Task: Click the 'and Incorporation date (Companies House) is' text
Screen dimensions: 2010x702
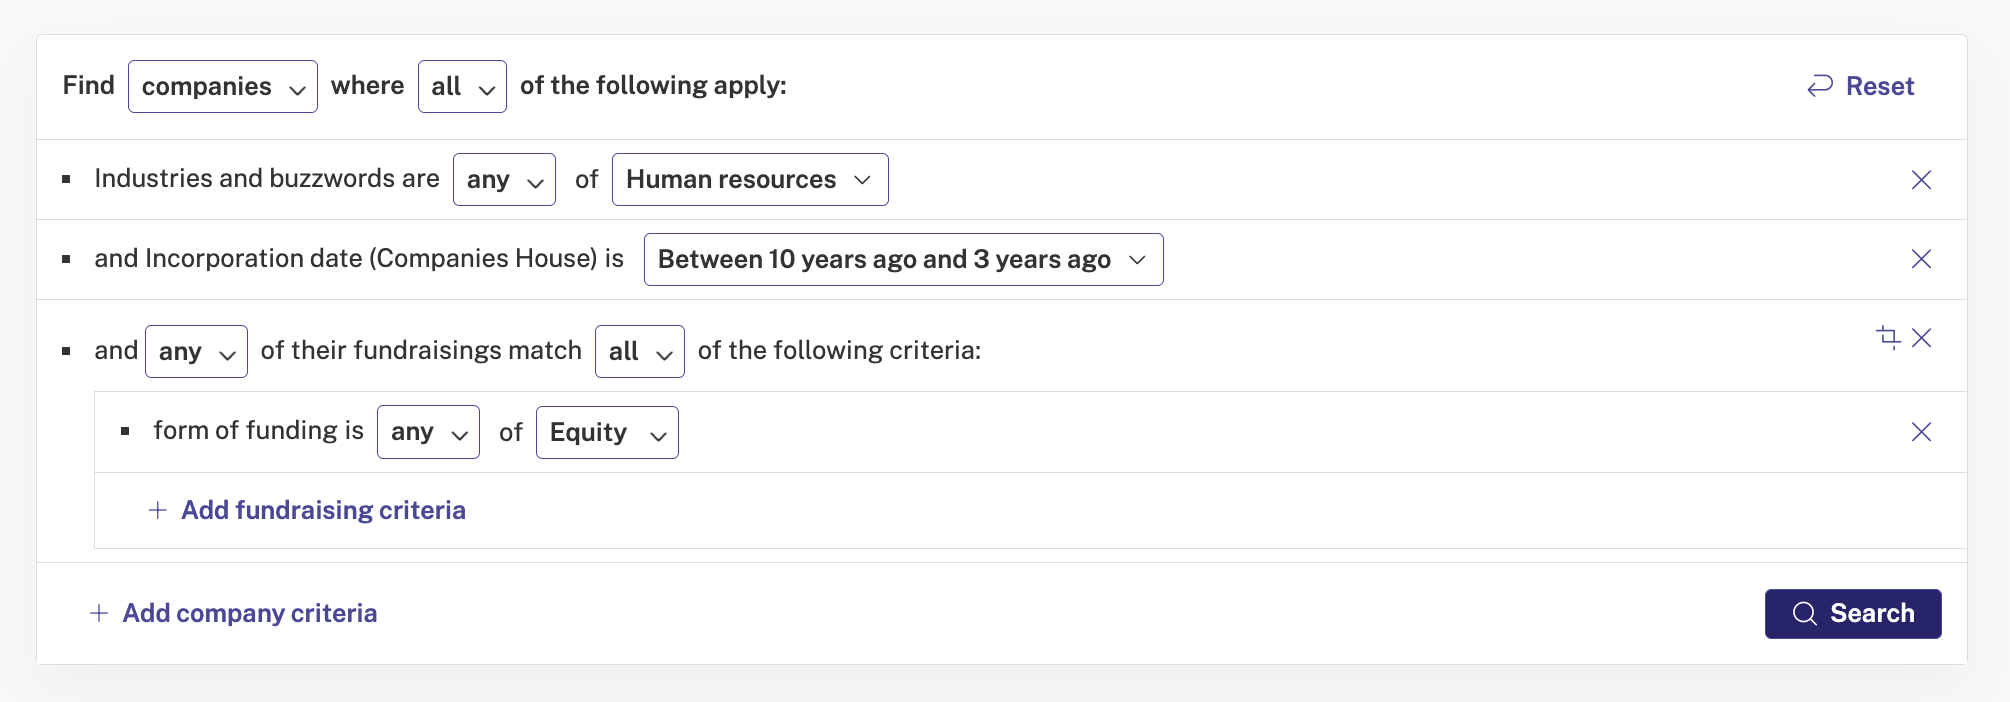Action: (359, 259)
